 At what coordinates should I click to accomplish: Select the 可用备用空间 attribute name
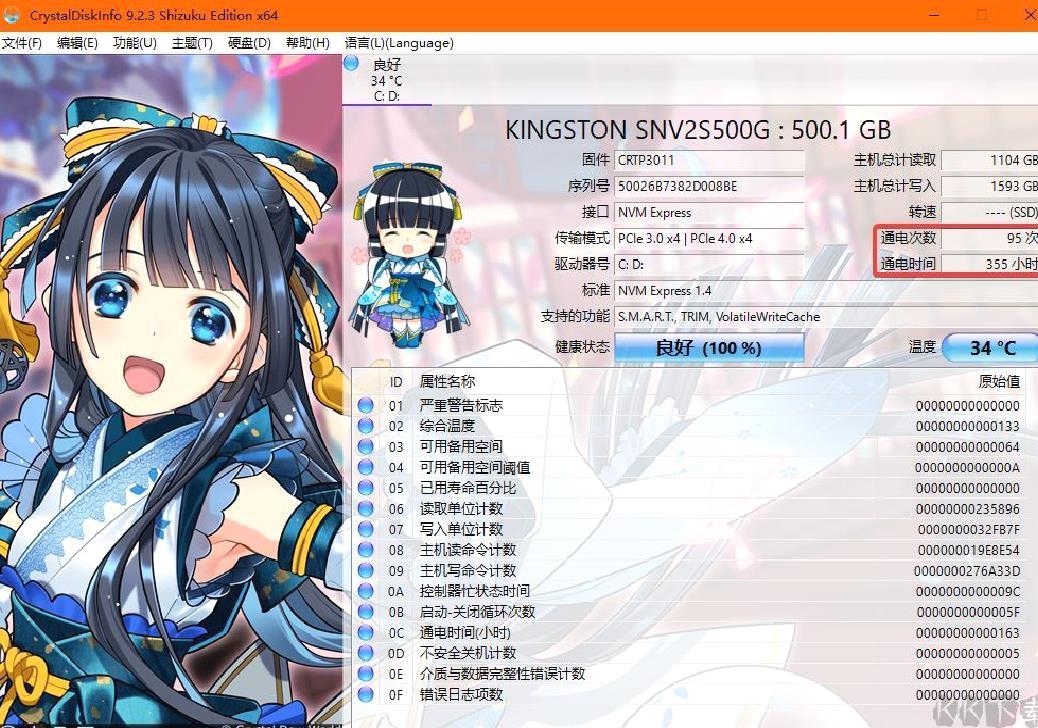[461, 446]
